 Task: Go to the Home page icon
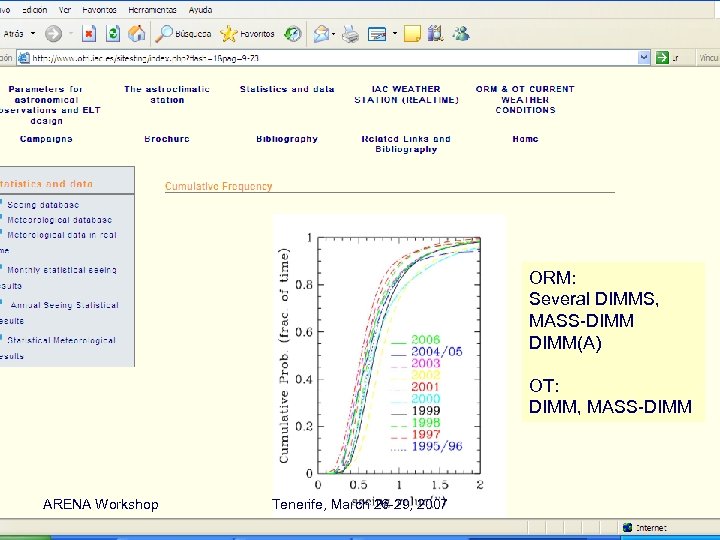[x=136, y=33]
